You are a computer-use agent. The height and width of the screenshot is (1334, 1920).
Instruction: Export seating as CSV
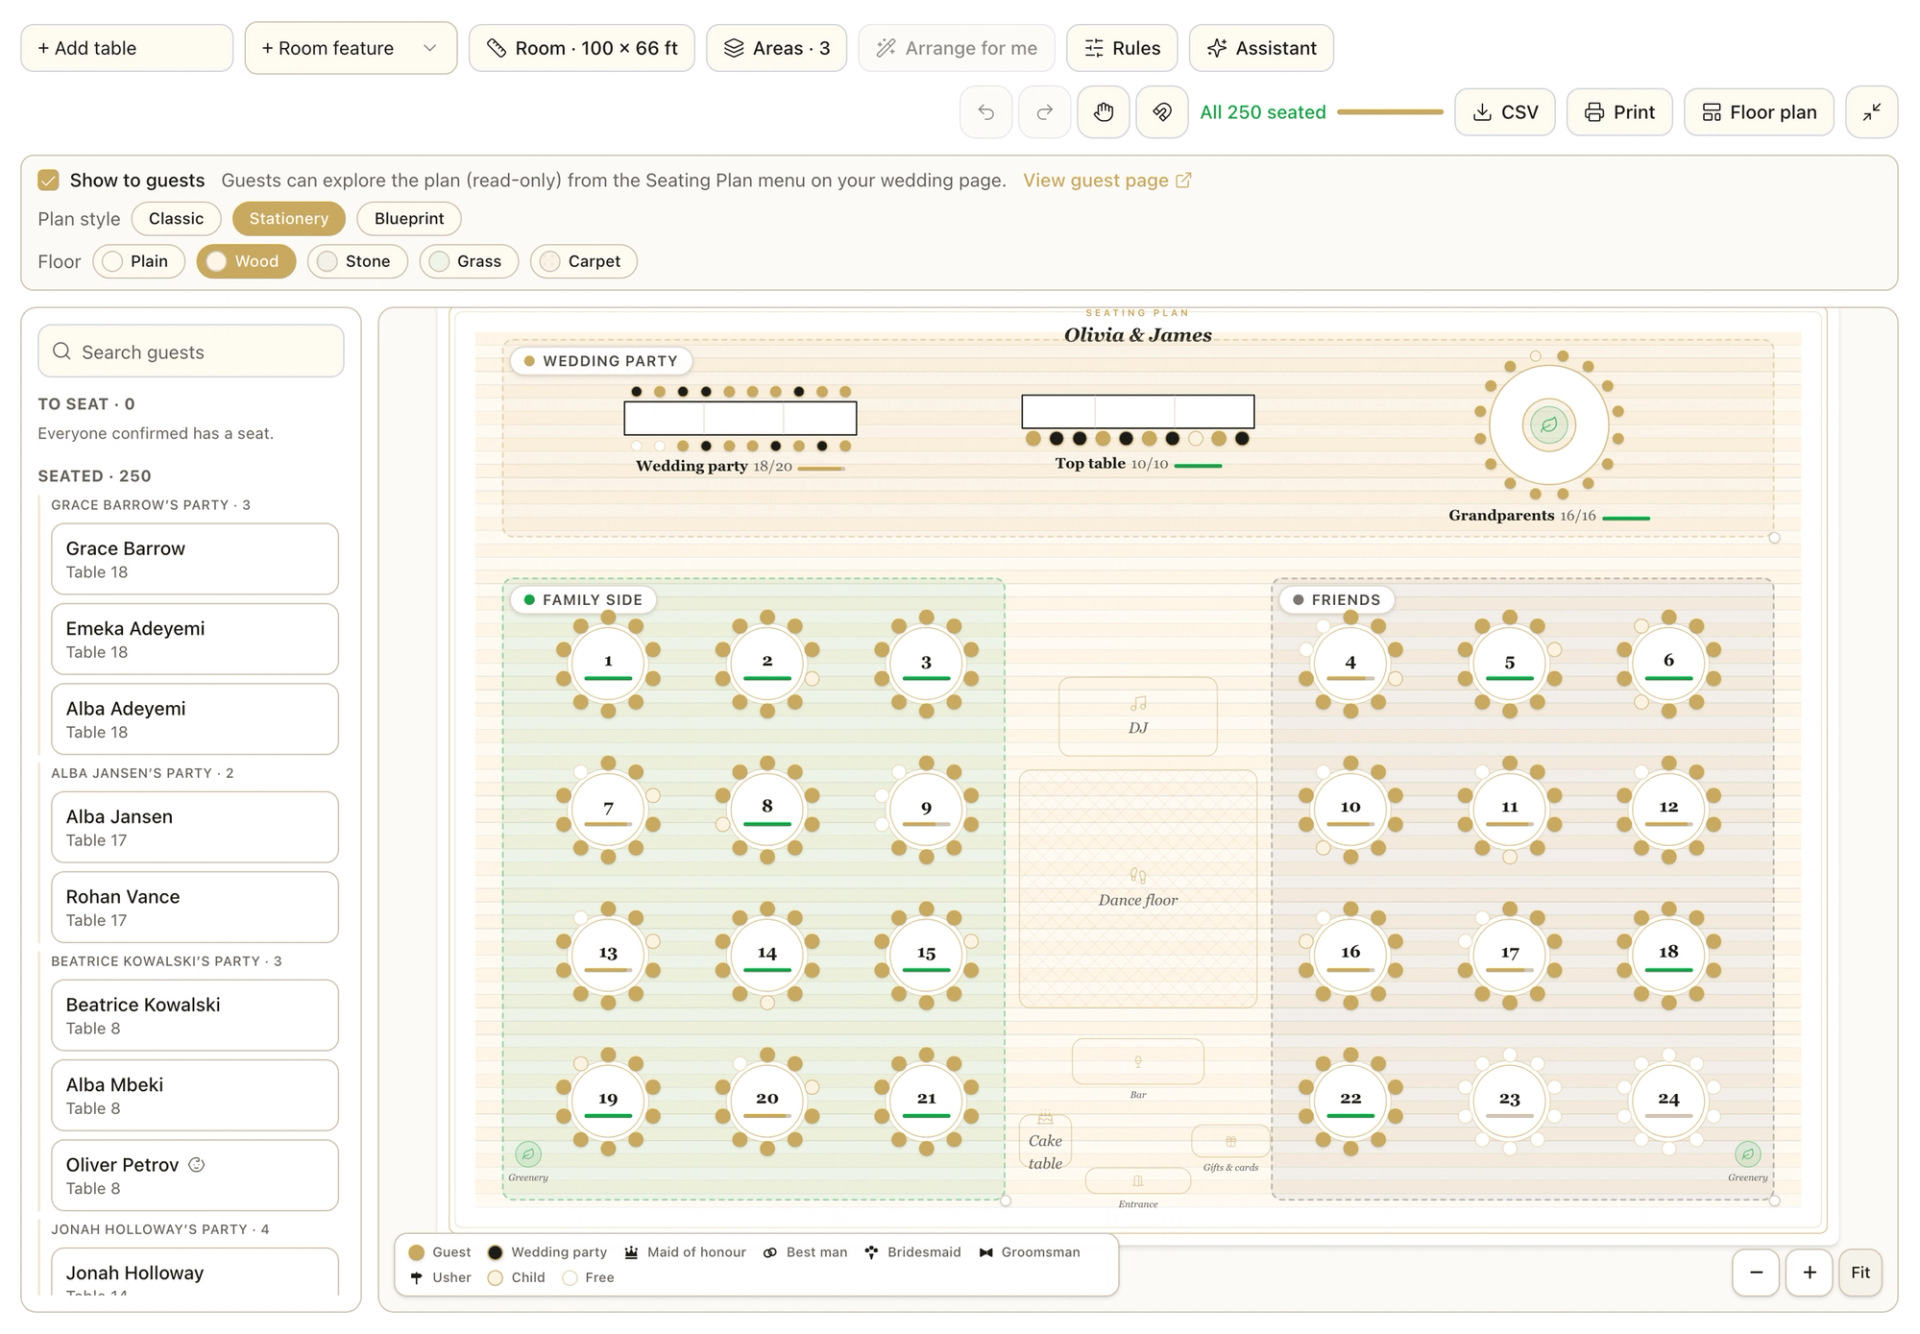[x=1504, y=112]
